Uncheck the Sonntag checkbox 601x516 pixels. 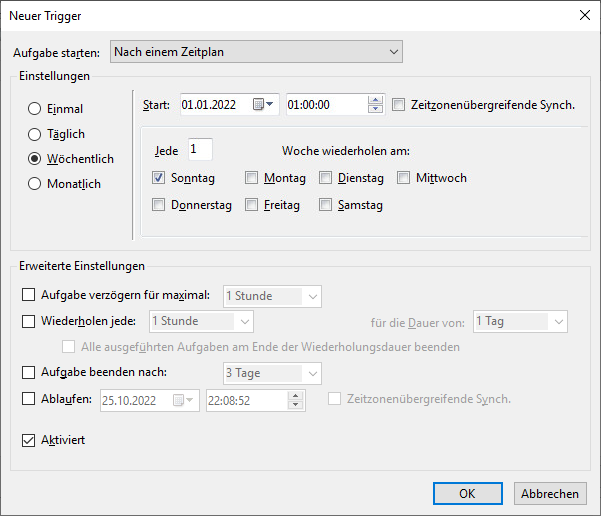(x=158, y=178)
